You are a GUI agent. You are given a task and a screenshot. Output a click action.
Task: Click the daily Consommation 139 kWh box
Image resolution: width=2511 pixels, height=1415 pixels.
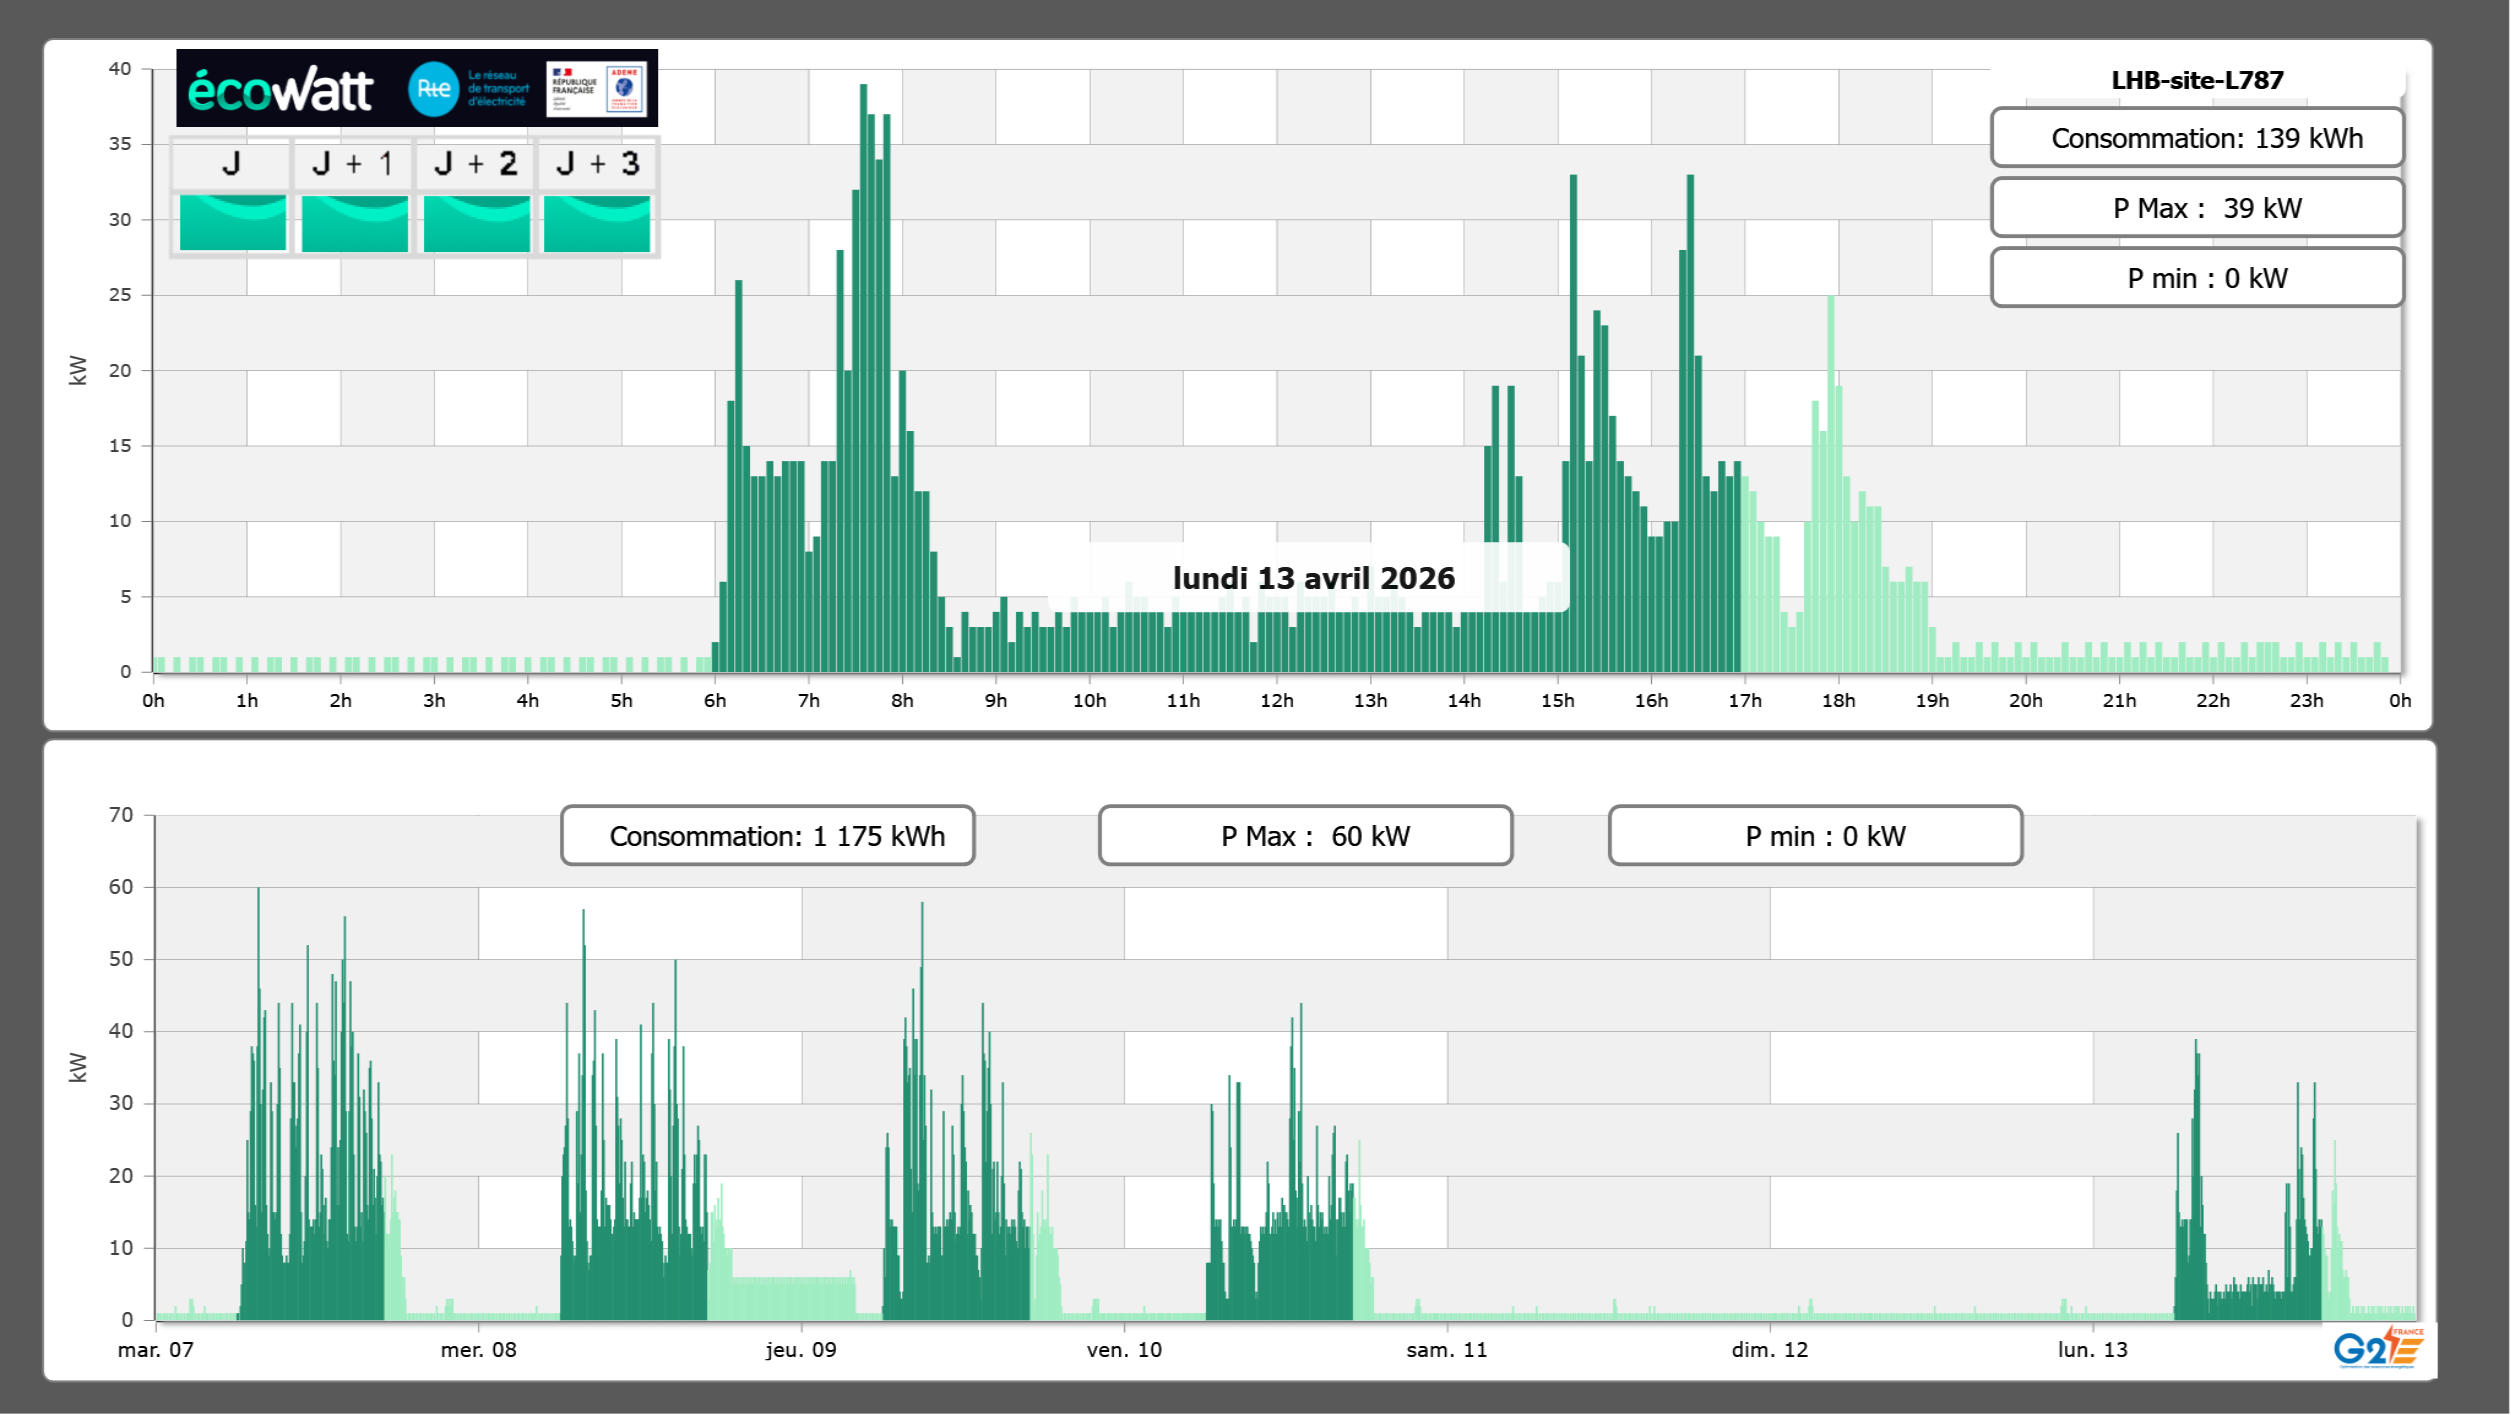(2196, 138)
